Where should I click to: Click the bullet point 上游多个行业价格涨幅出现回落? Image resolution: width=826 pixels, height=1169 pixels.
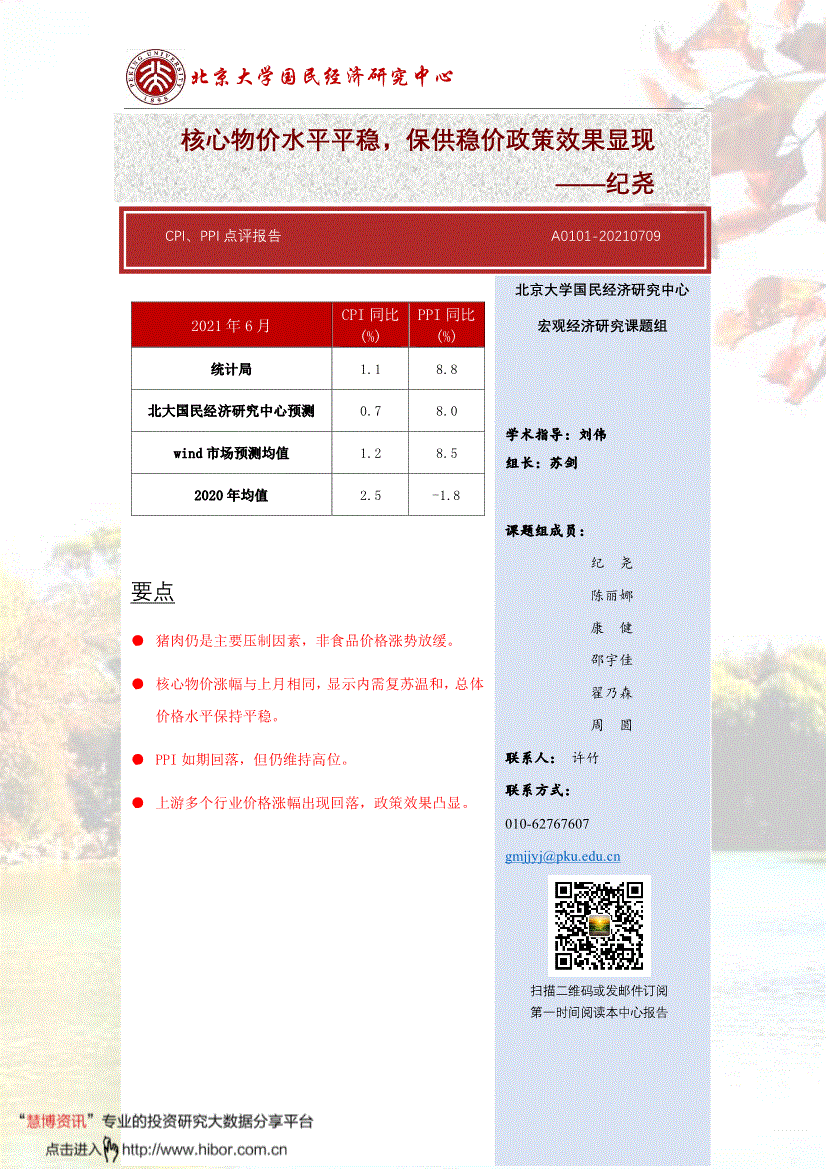tap(313, 803)
